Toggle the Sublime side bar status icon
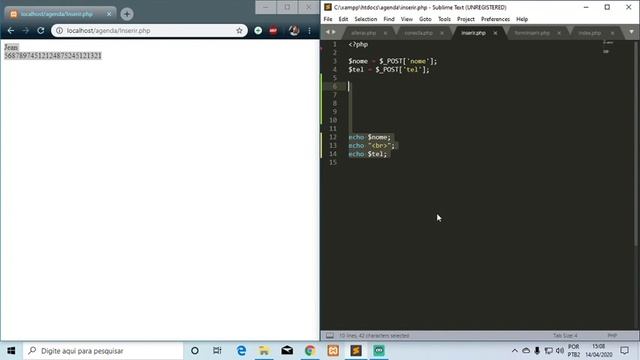 tap(329, 336)
